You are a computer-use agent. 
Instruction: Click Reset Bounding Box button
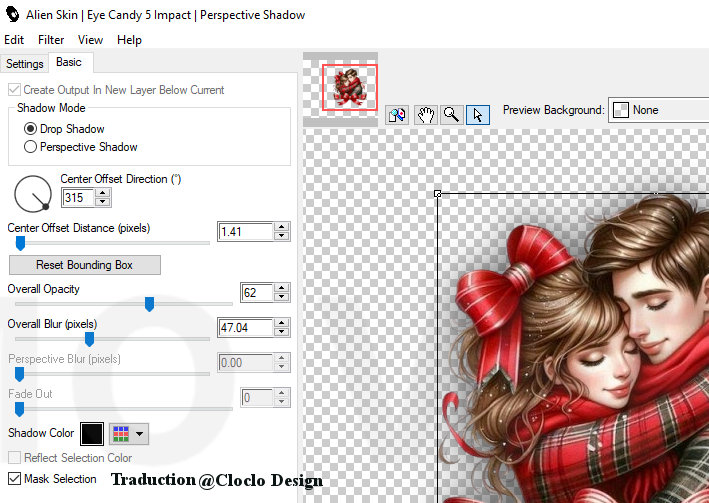pos(85,265)
